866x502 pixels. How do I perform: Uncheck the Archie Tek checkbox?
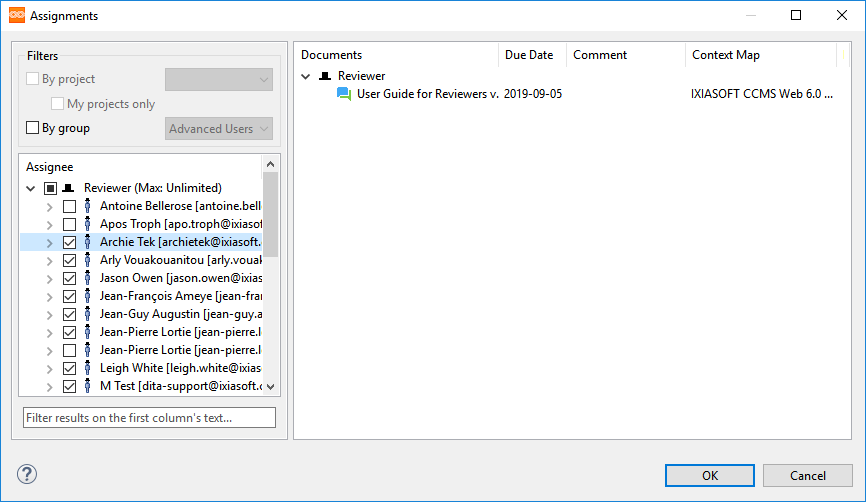coord(69,242)
